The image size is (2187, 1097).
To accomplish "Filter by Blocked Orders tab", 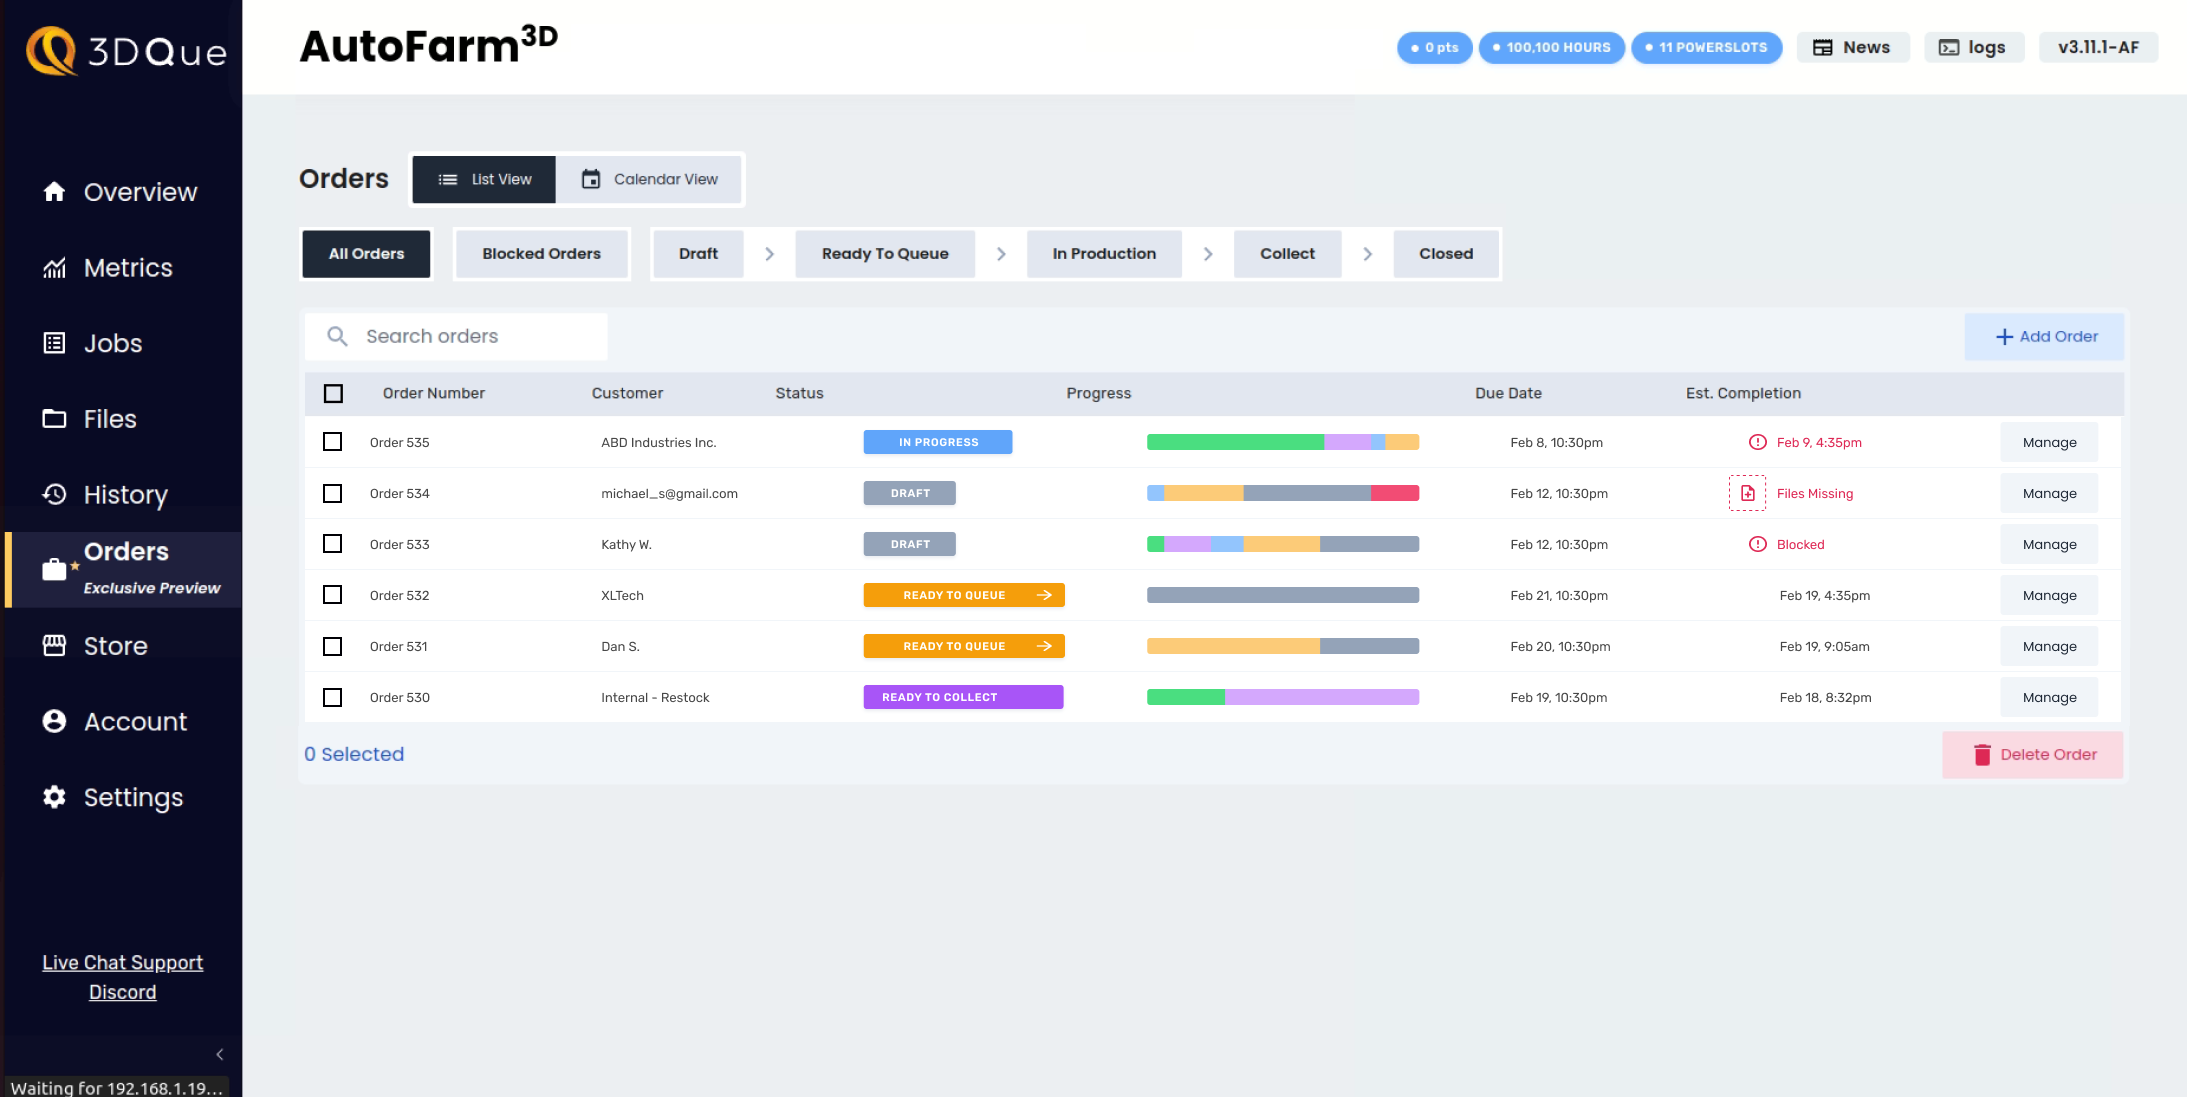I will coord(541,254).
